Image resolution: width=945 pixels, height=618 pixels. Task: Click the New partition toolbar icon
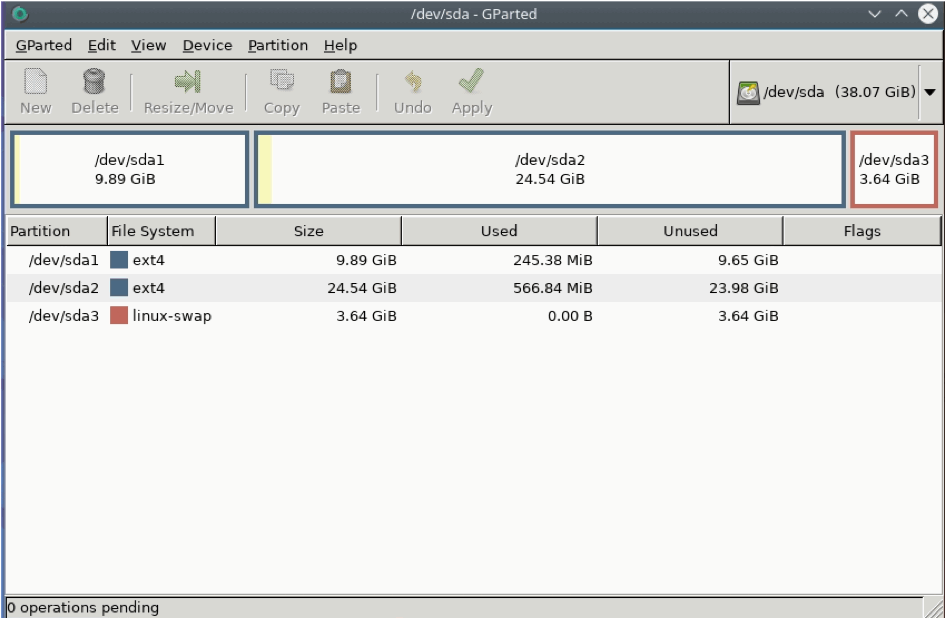(x=36, y=81)
